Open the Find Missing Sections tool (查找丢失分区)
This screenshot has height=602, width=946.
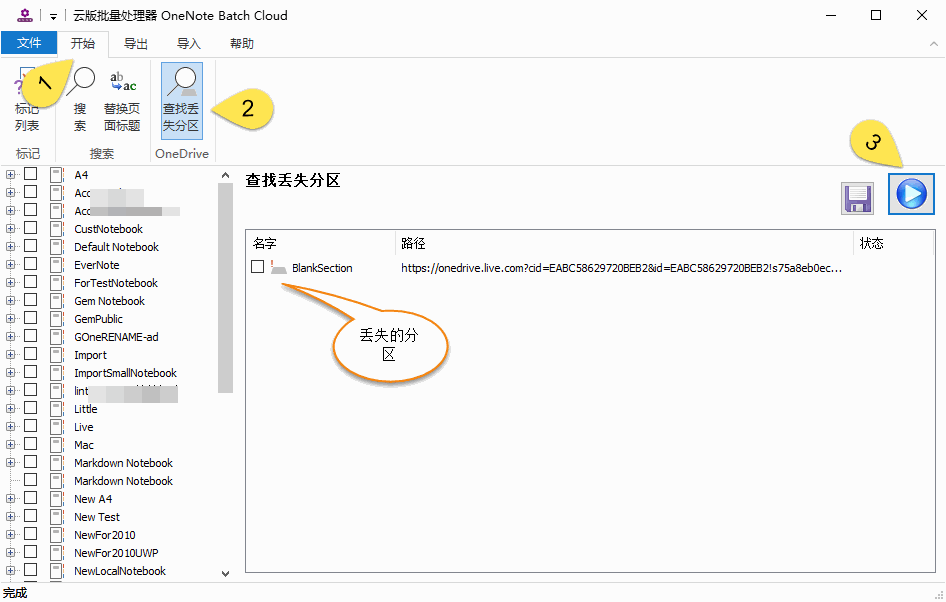(x=181, y=100)
